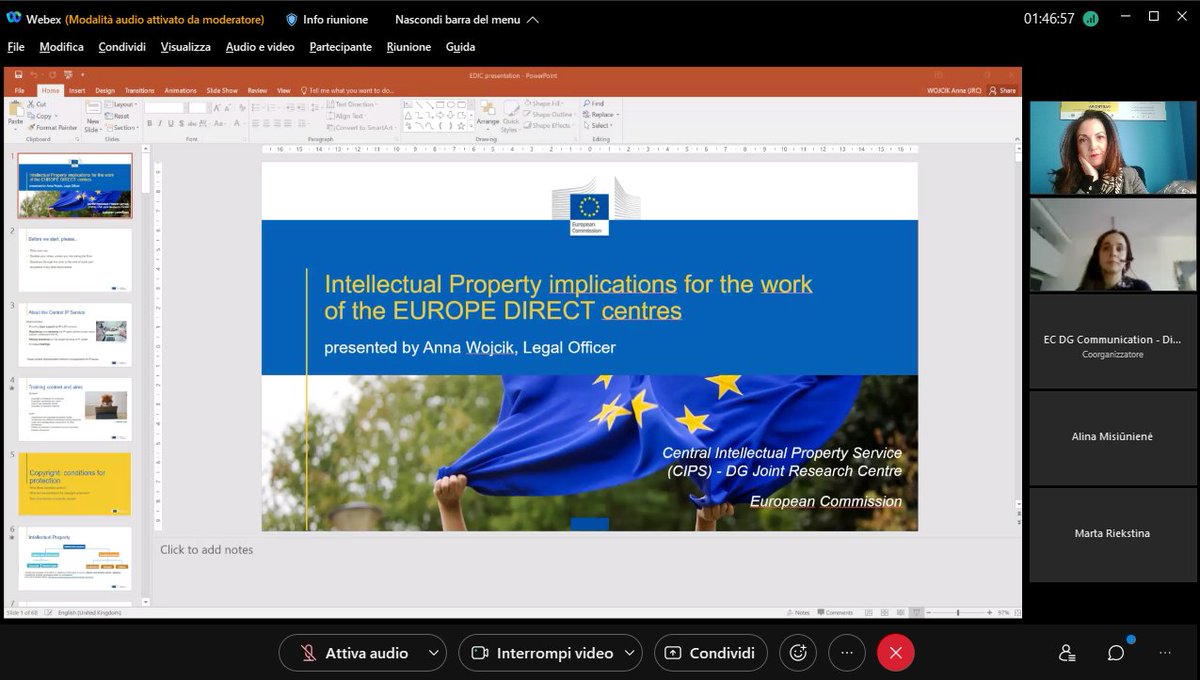This screenshot has height=680, width=1200.
Task: Open Quick Styles in Drawing group
Action: tap(510, 116)
